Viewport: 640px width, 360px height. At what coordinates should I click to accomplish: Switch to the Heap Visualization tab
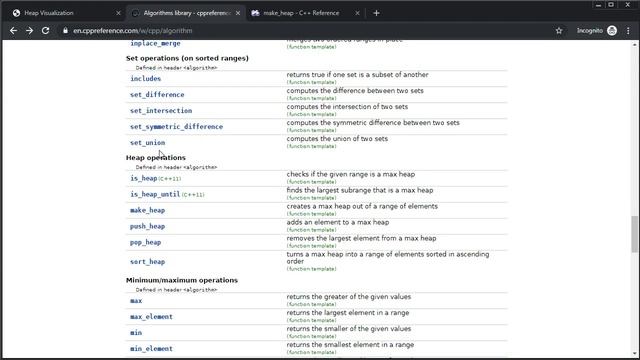(65, 13)
